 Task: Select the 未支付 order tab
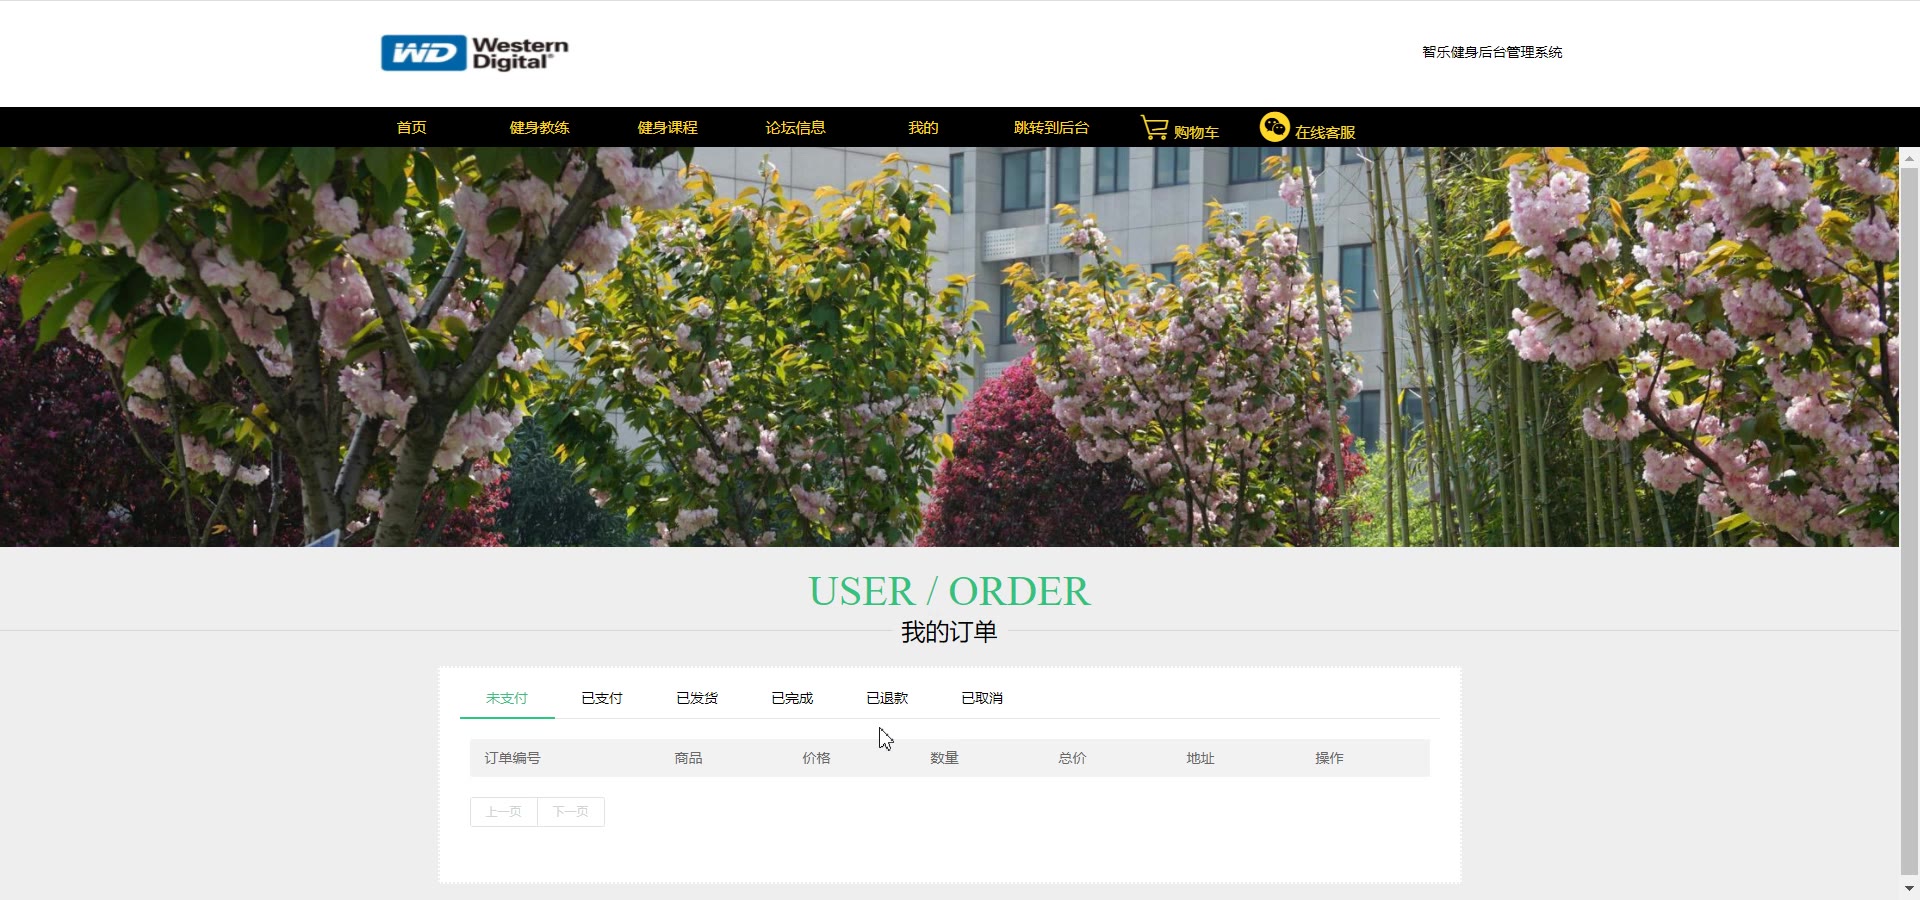507,698
